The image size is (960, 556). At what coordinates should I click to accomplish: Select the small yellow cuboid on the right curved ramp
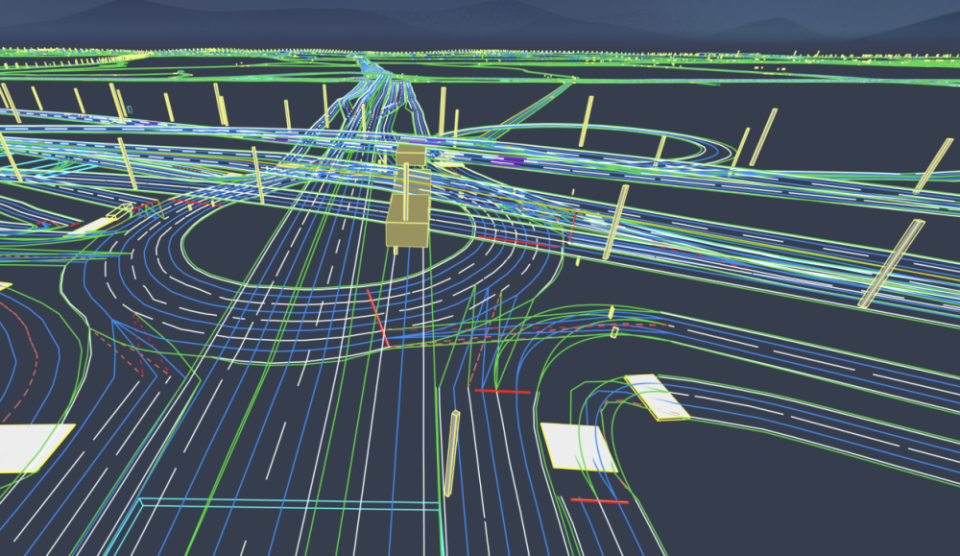point(614,332)
